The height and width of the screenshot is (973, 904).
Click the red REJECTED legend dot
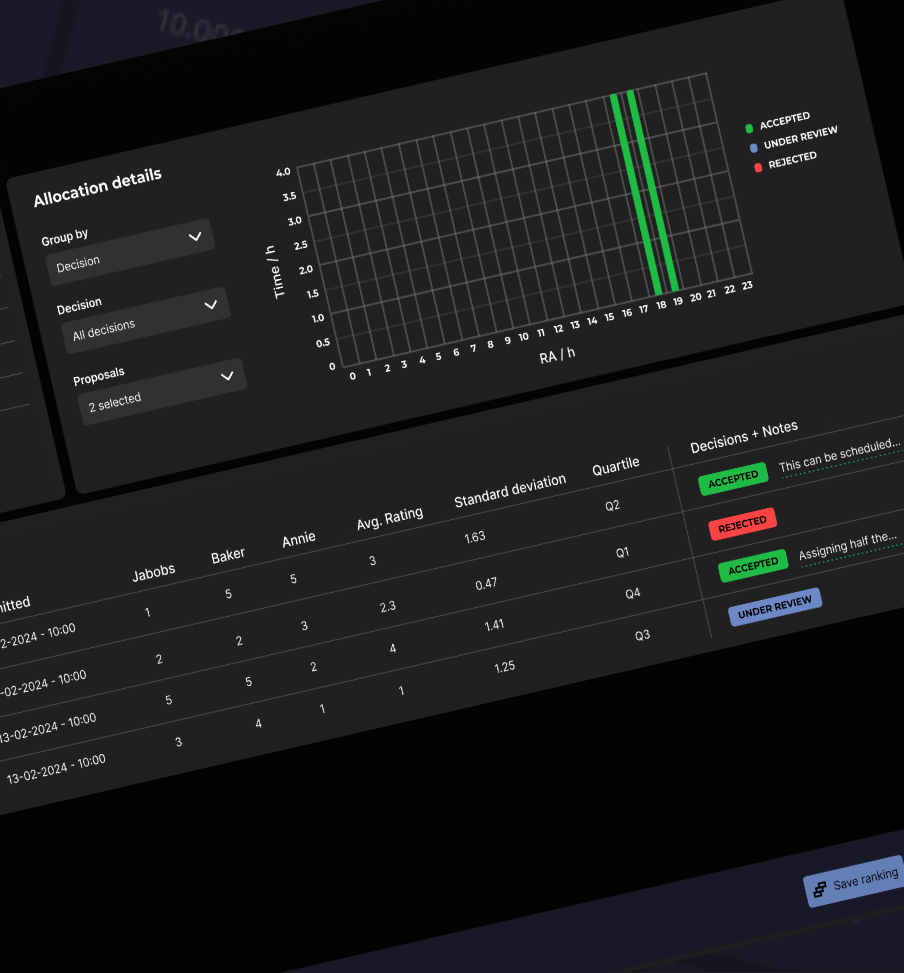pos(758,167)
